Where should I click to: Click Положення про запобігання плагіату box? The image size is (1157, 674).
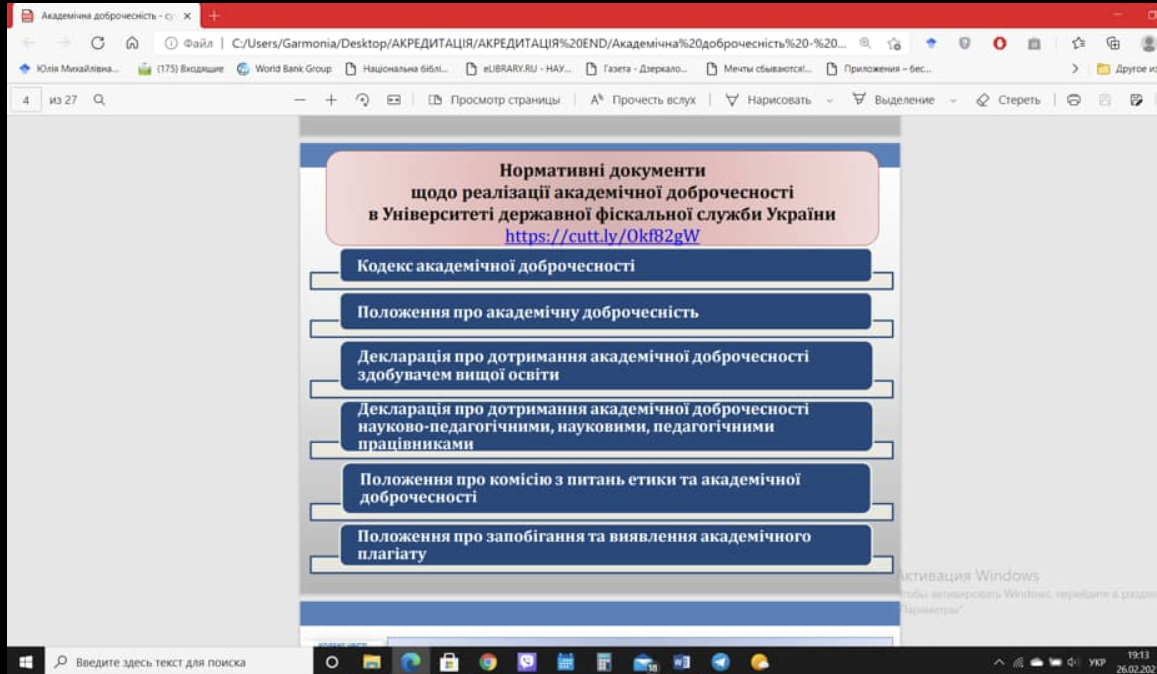(605, 545)
